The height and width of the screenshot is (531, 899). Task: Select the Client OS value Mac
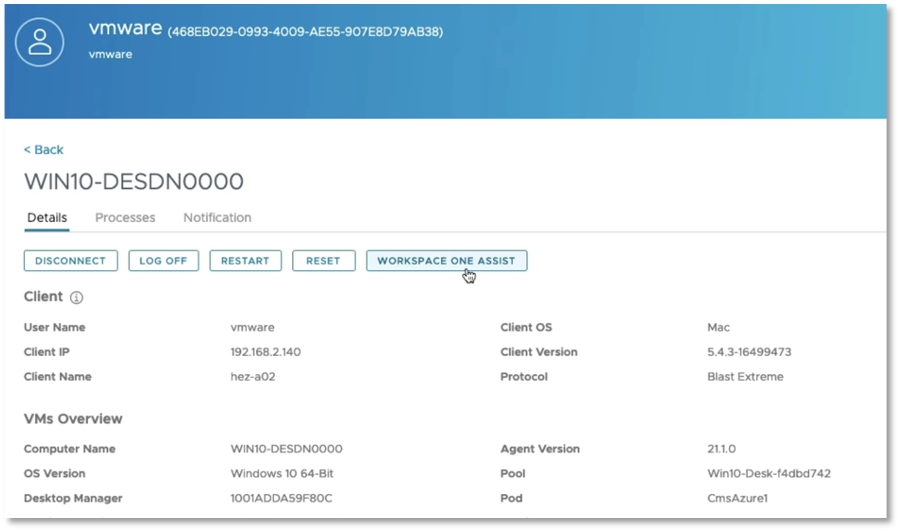coord(718,327)
